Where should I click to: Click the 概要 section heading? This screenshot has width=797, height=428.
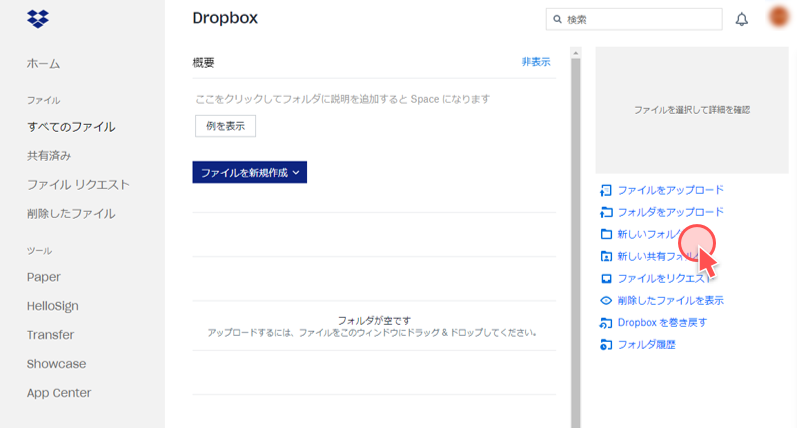pos(203,63)
